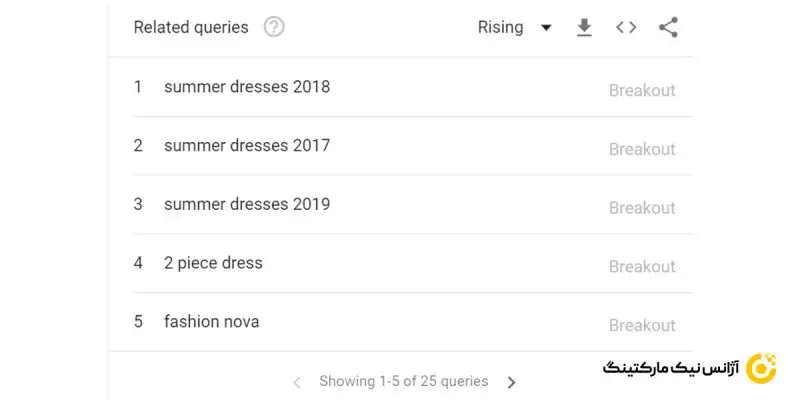Download the related queries CSV
This screenshot has width=800, height=400.
point(585,28)
